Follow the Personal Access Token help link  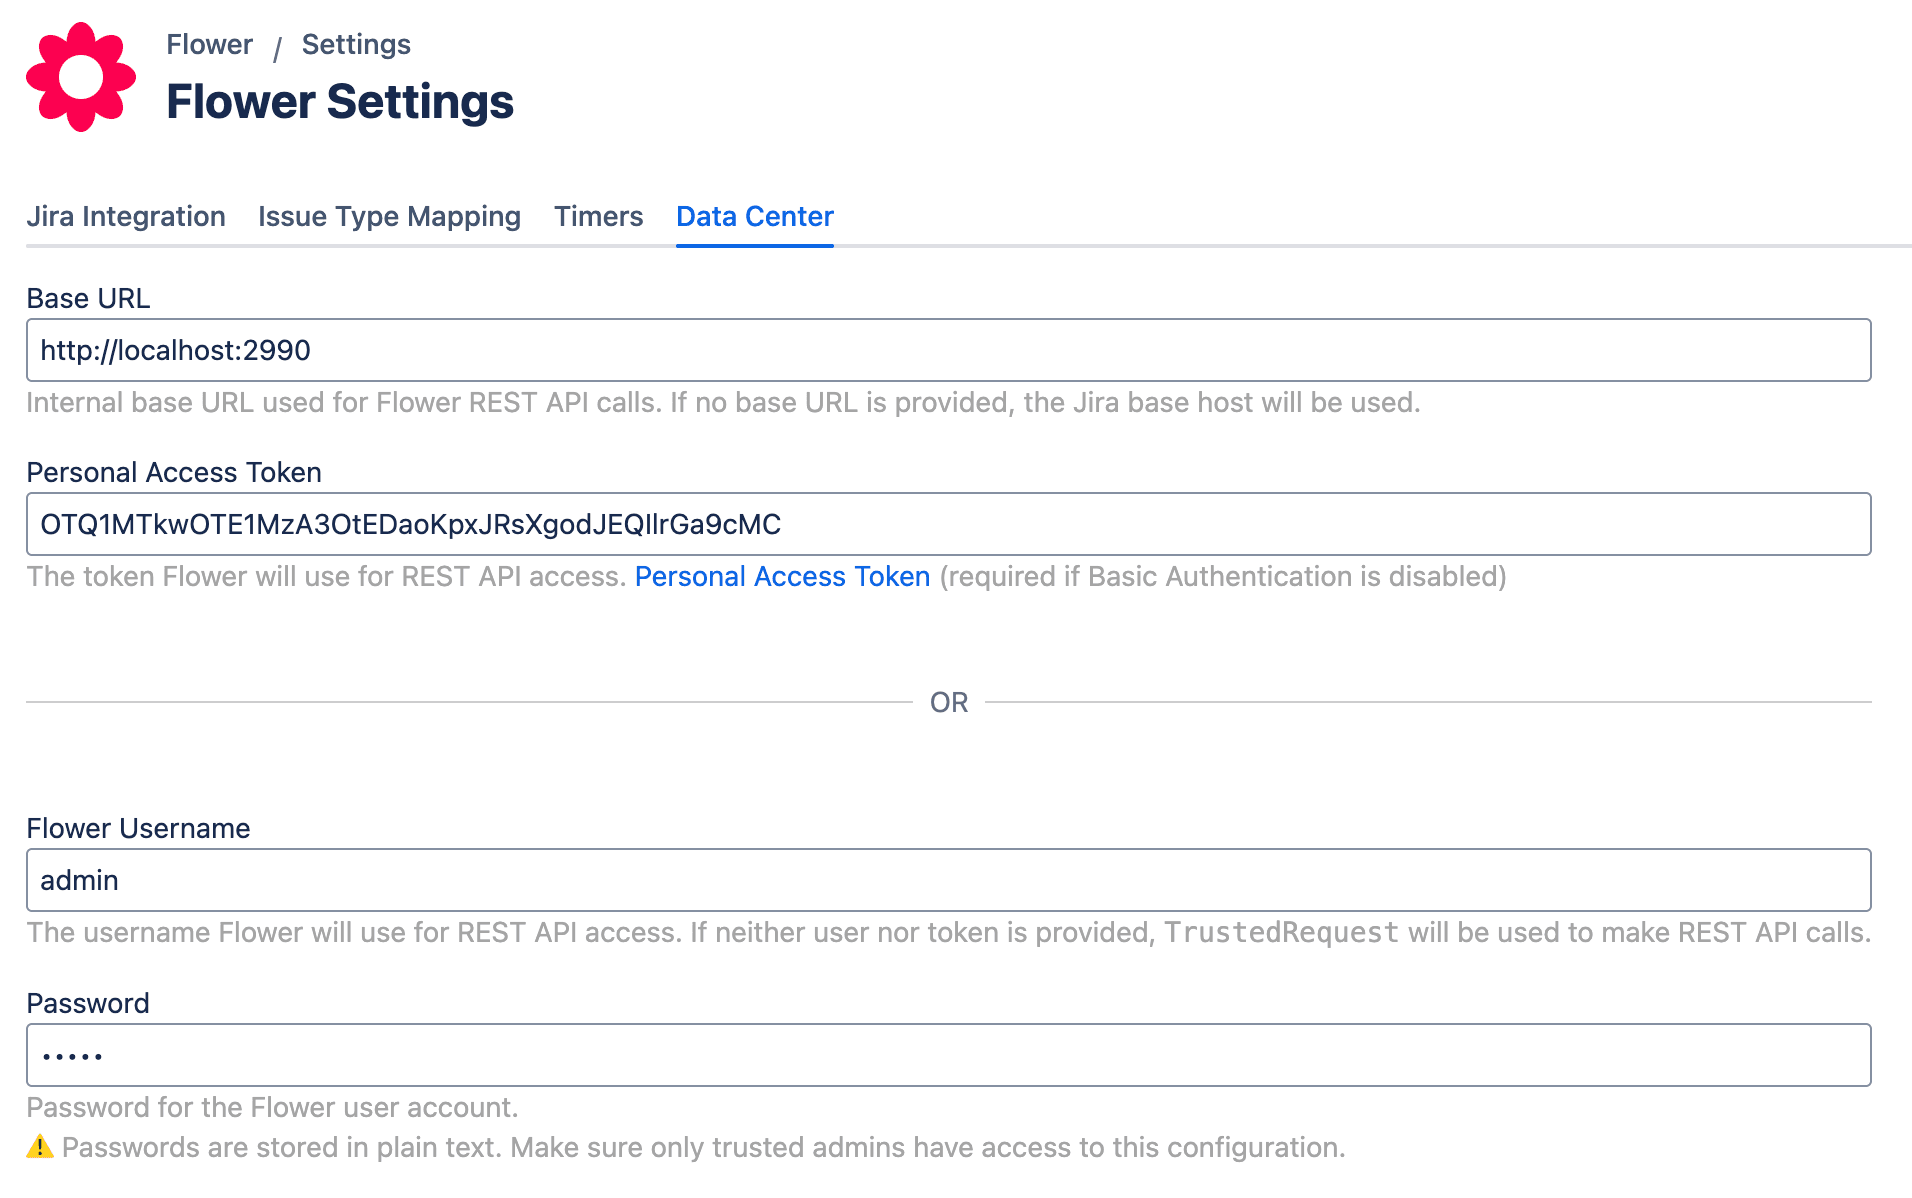[783, 576]
